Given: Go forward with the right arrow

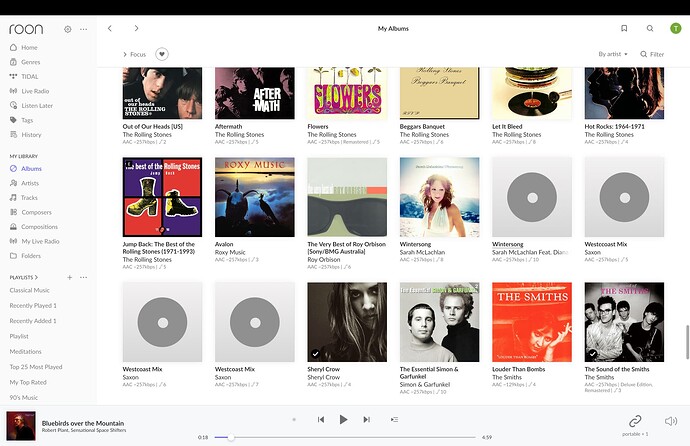Looking at the screenshot, I should (x=136, y=28).
